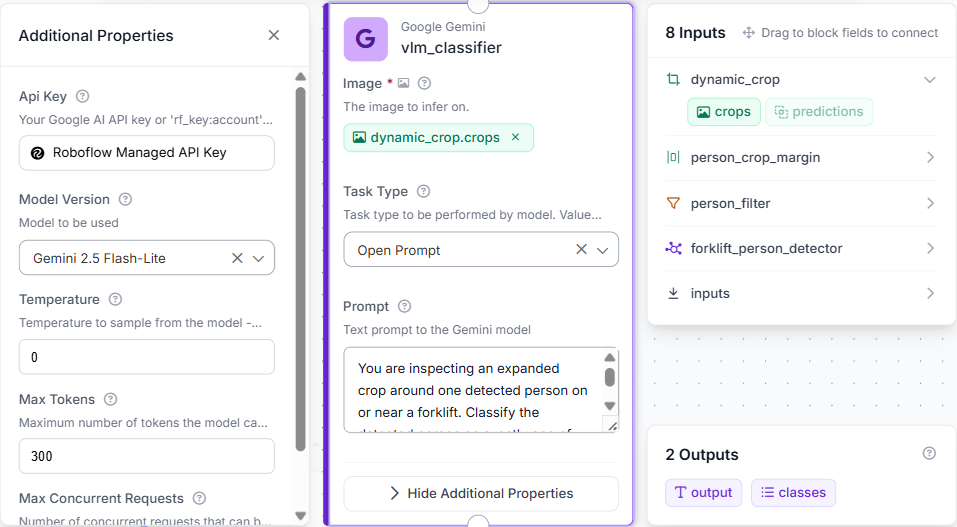Remove the dynamic_crop.crops image selection
957x527 pixels.
point(516,137)
